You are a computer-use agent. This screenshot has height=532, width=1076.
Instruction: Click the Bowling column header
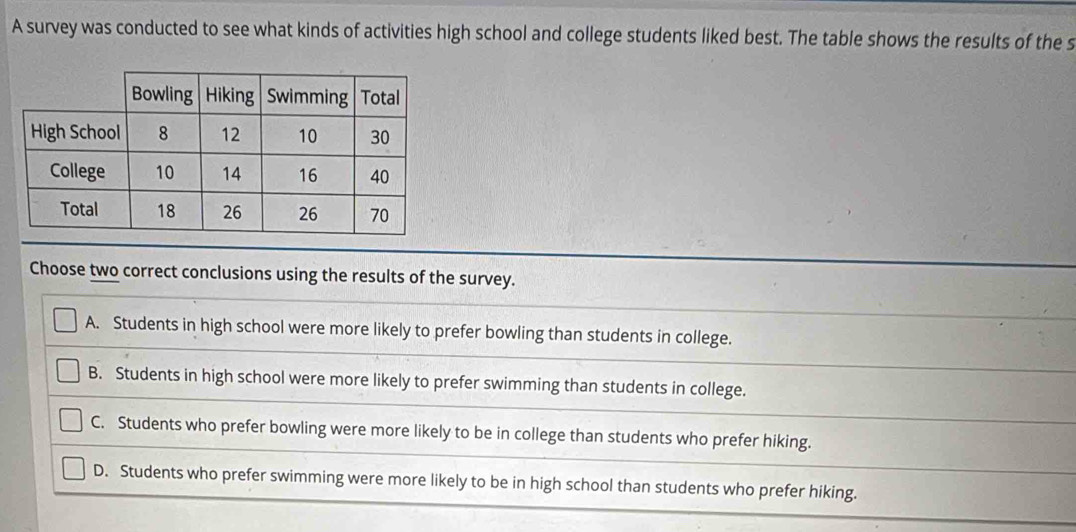[x=162, y=95]
